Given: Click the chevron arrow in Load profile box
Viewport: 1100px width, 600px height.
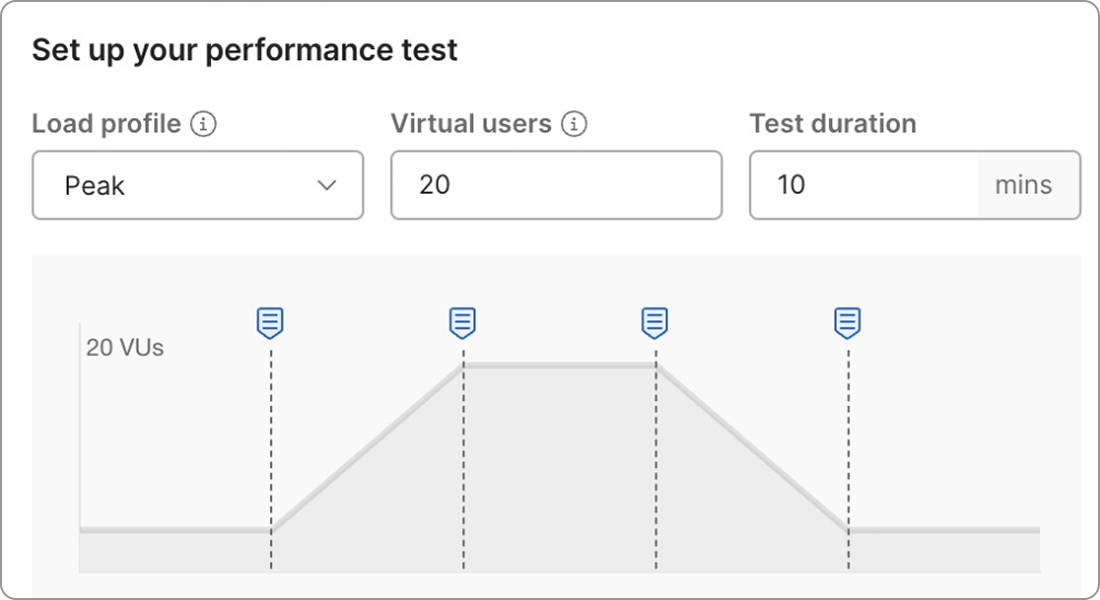Looking at the screenshot, I should 326,185.
